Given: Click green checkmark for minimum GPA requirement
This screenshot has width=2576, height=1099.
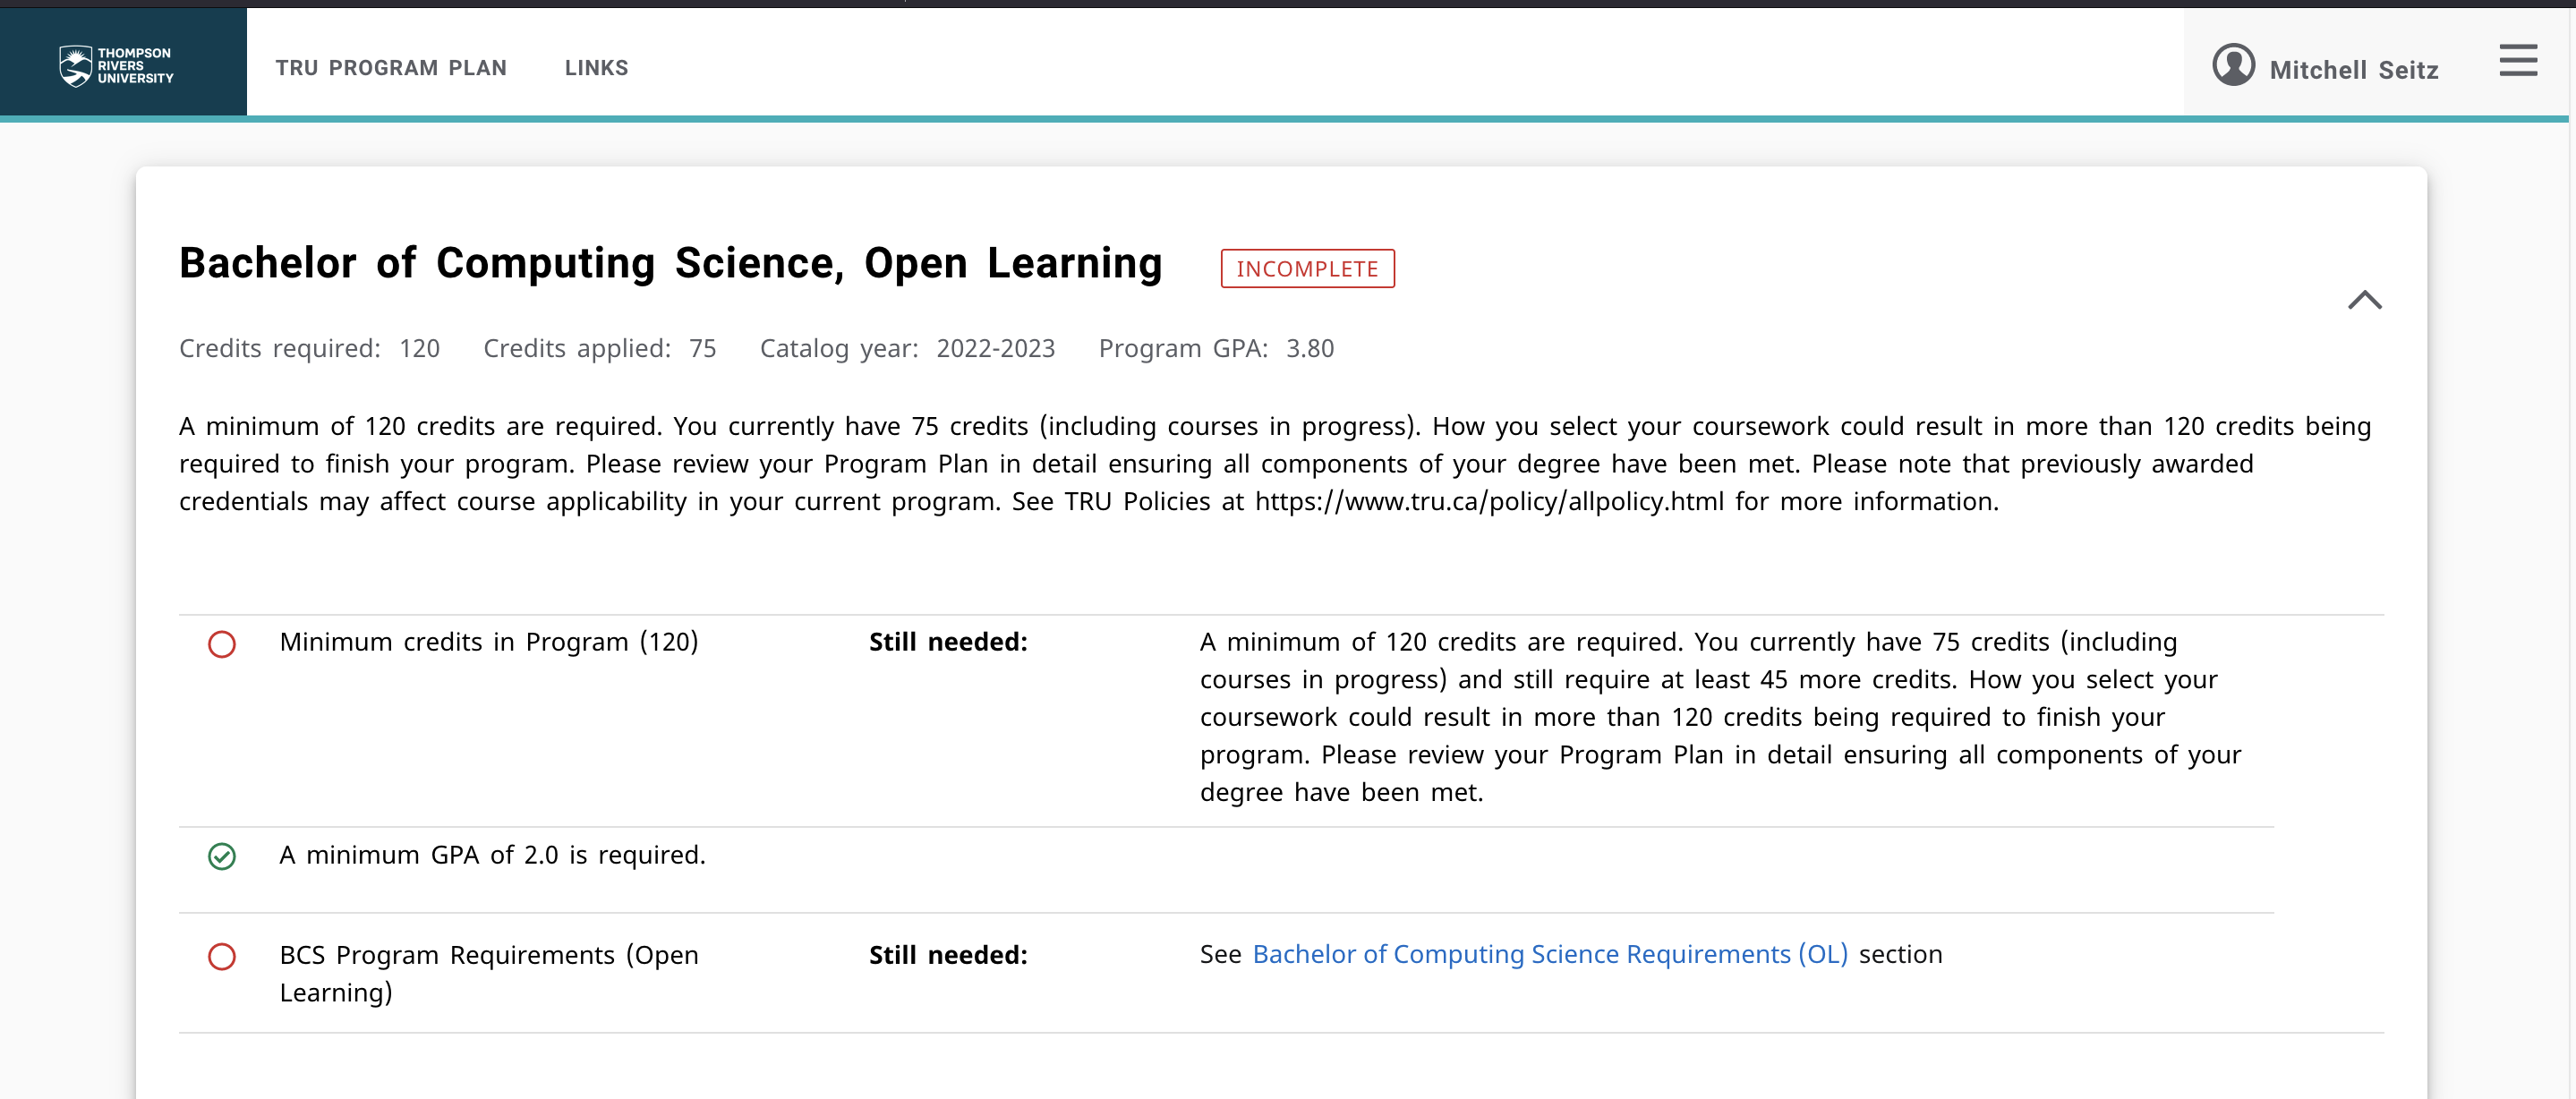Looking at the screenshot, I should [x=222, y=857].
